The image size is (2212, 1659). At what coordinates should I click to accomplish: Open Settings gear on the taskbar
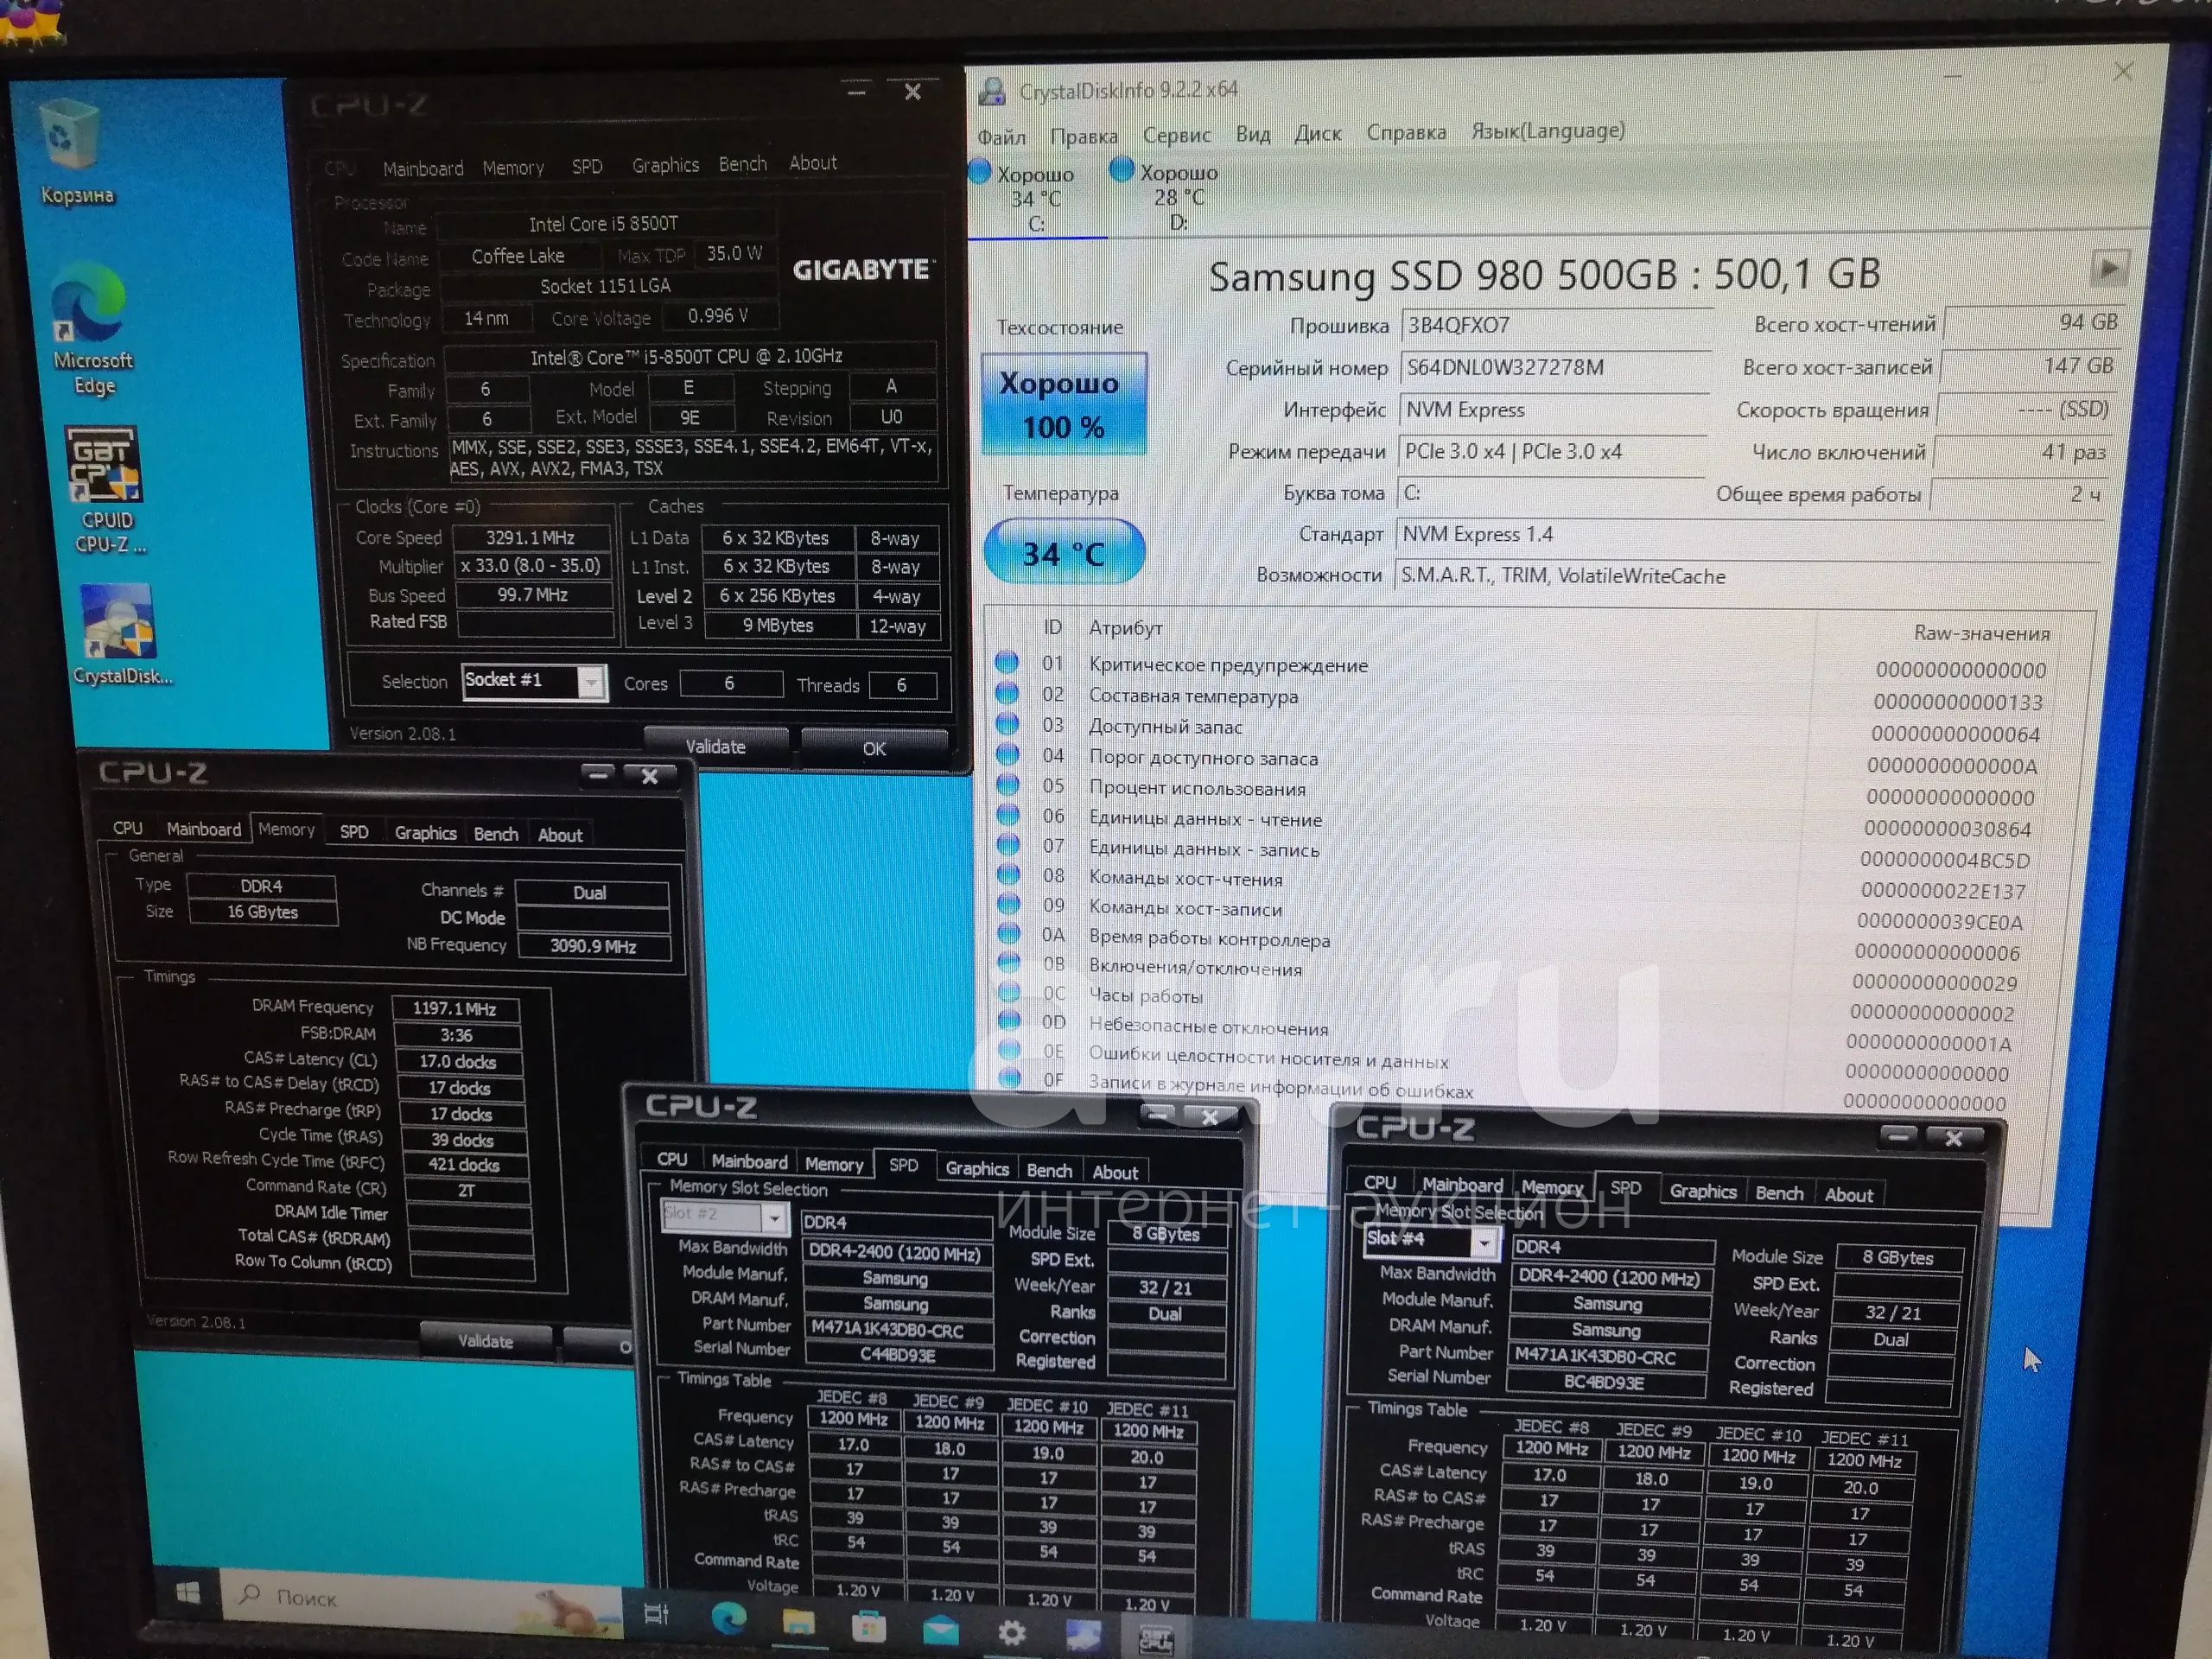point(1011,1633)
